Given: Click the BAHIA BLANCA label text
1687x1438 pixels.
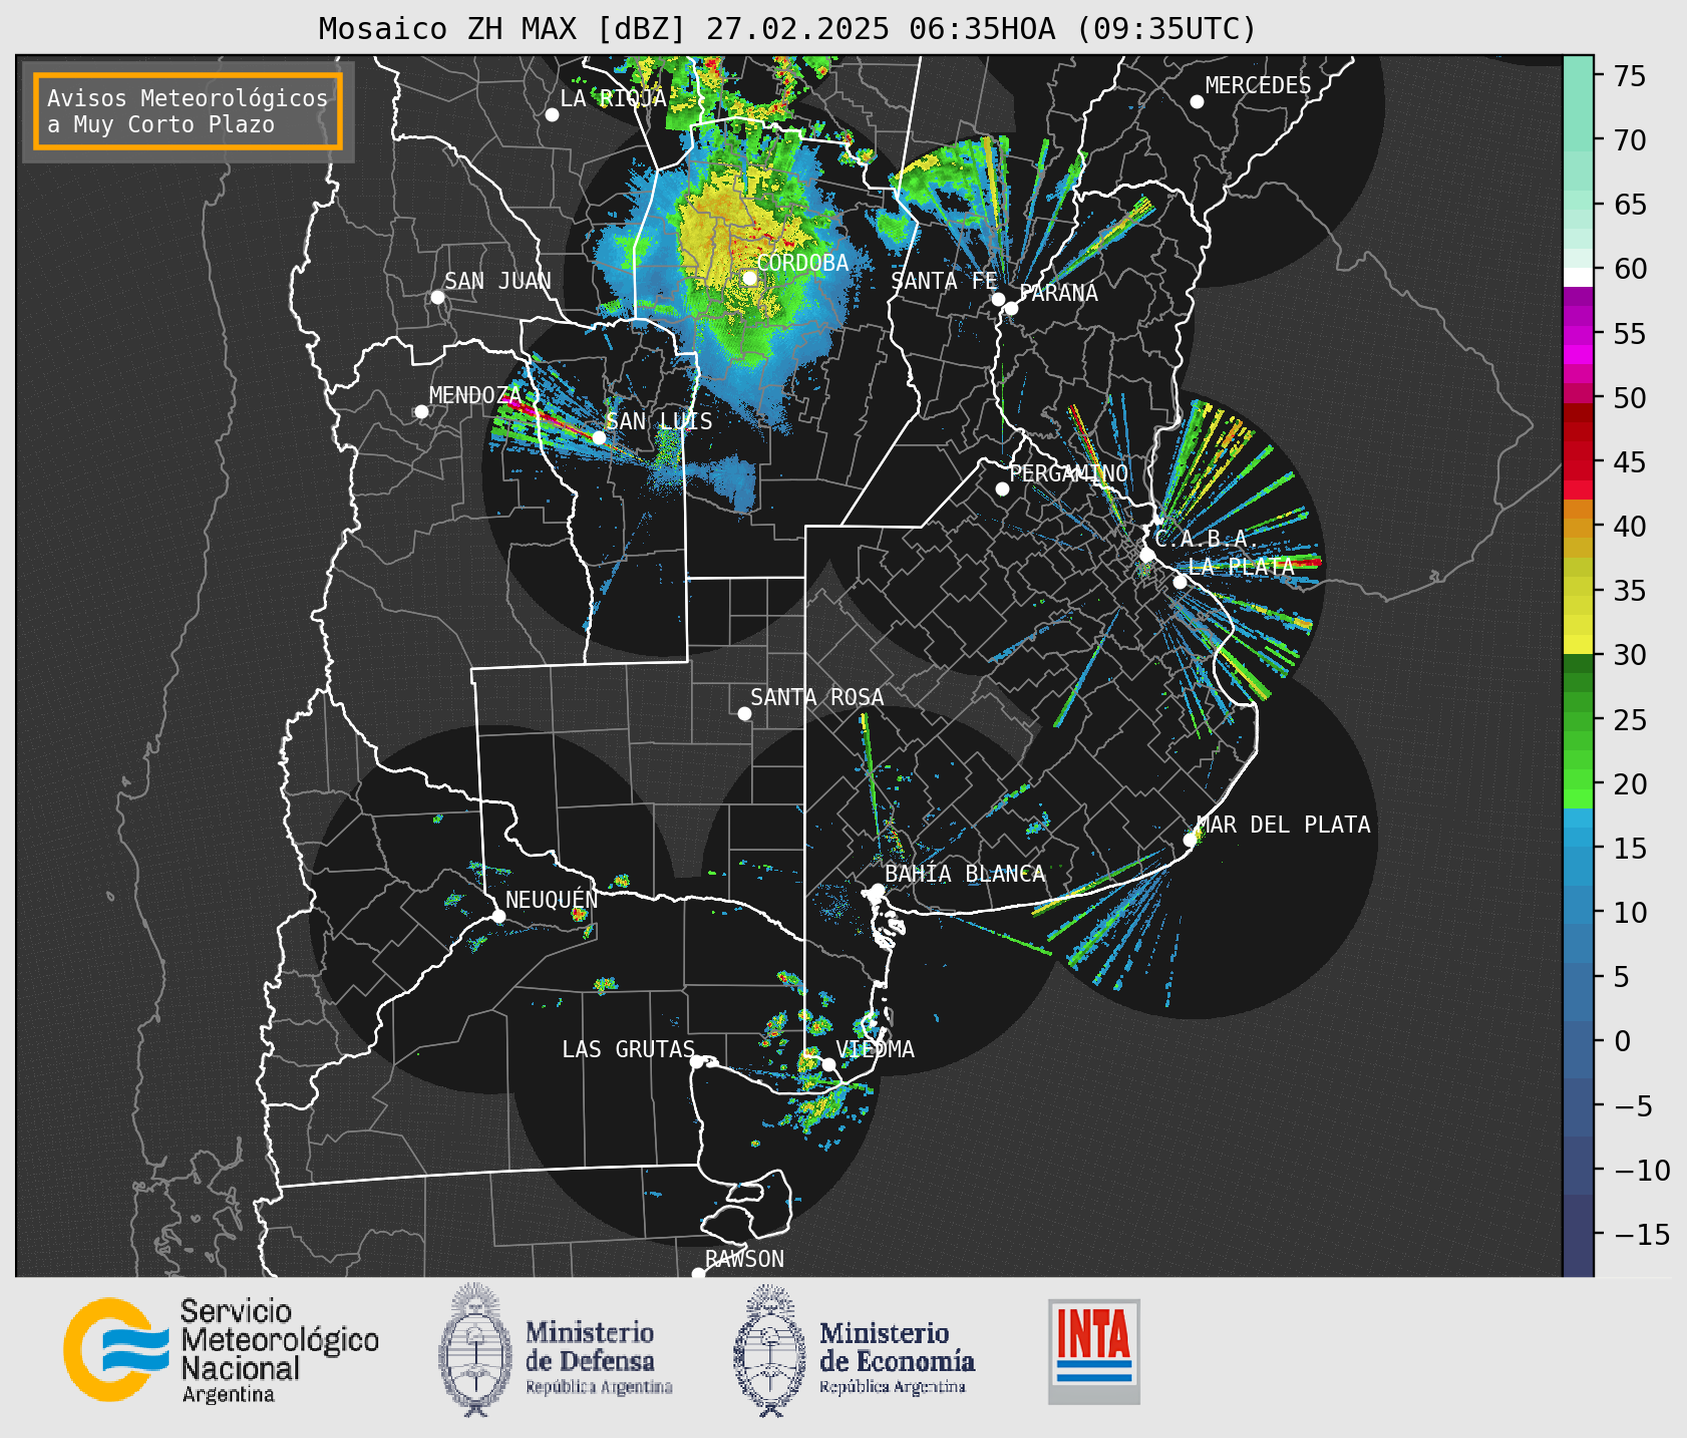Looking at the screenshot, I should click(x=965, y=874).
